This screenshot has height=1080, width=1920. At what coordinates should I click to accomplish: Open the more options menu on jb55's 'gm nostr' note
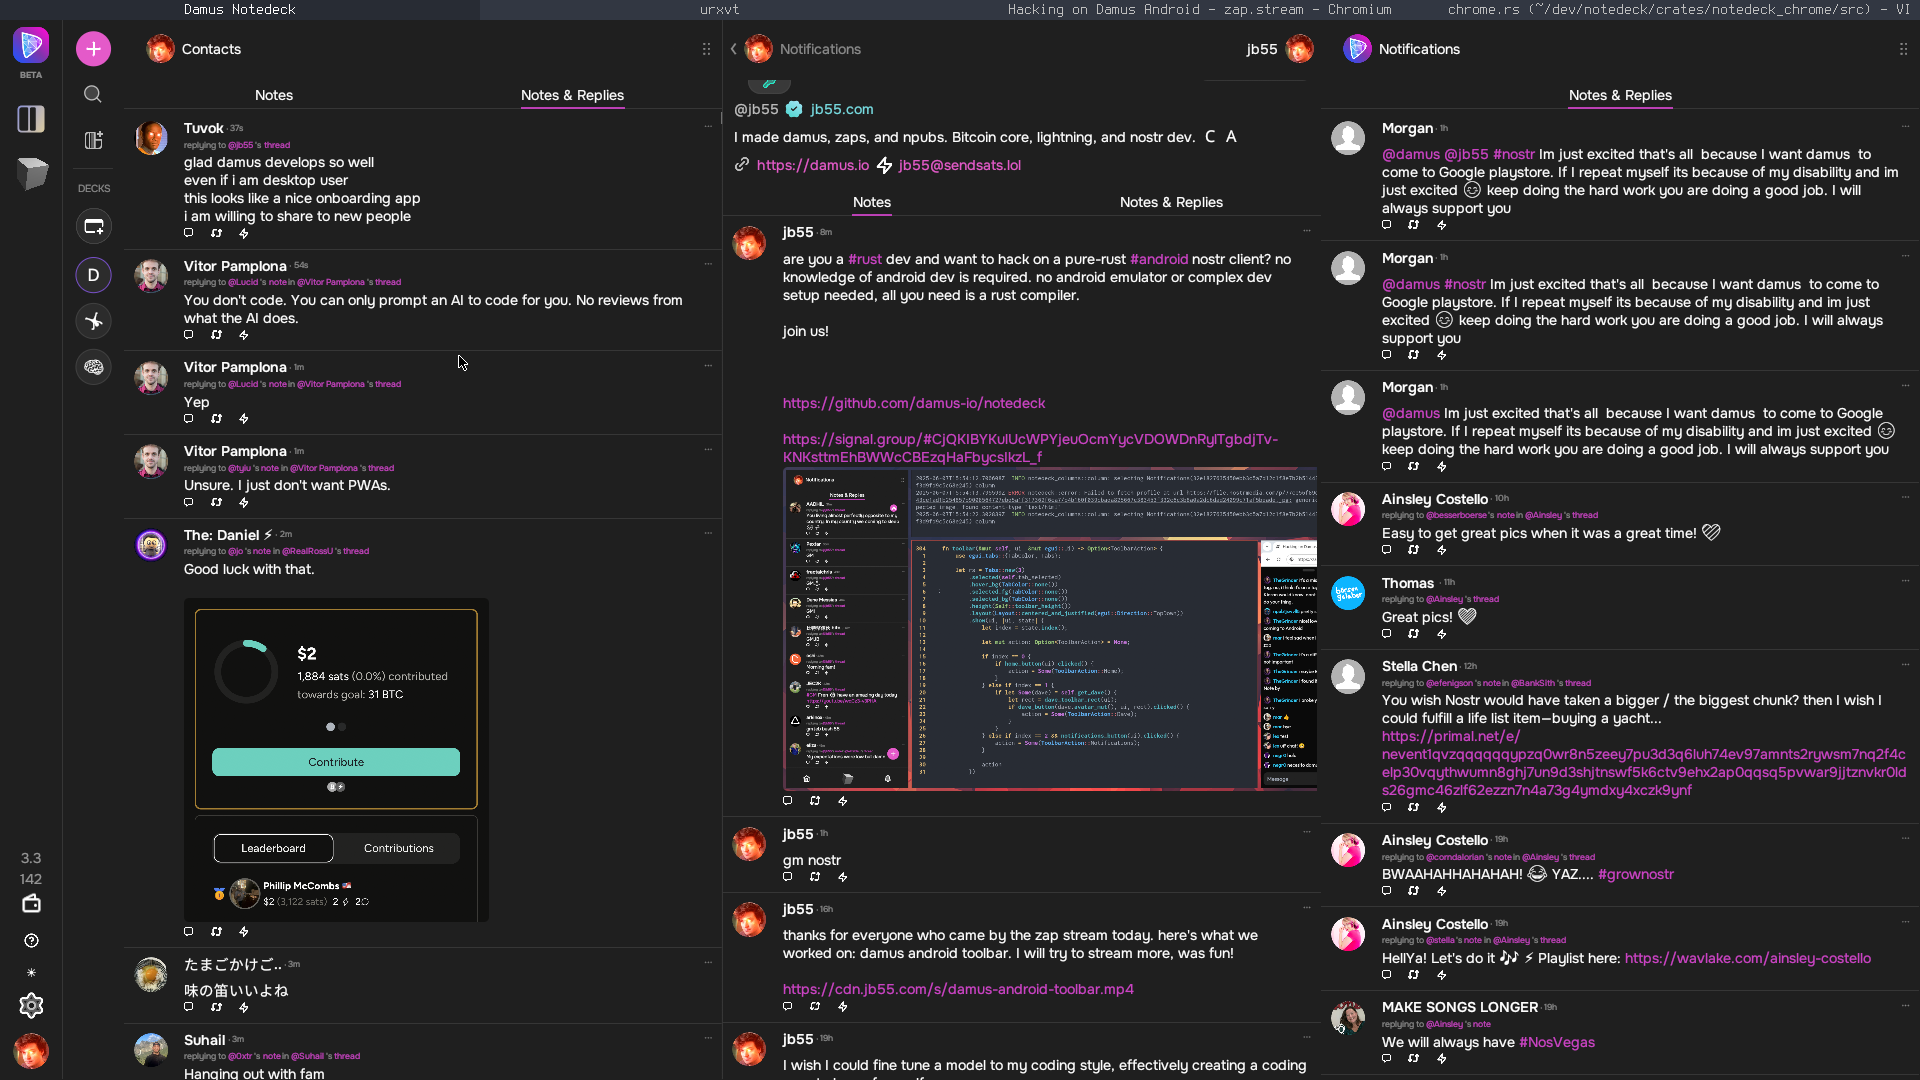(x=1306, y=832)
